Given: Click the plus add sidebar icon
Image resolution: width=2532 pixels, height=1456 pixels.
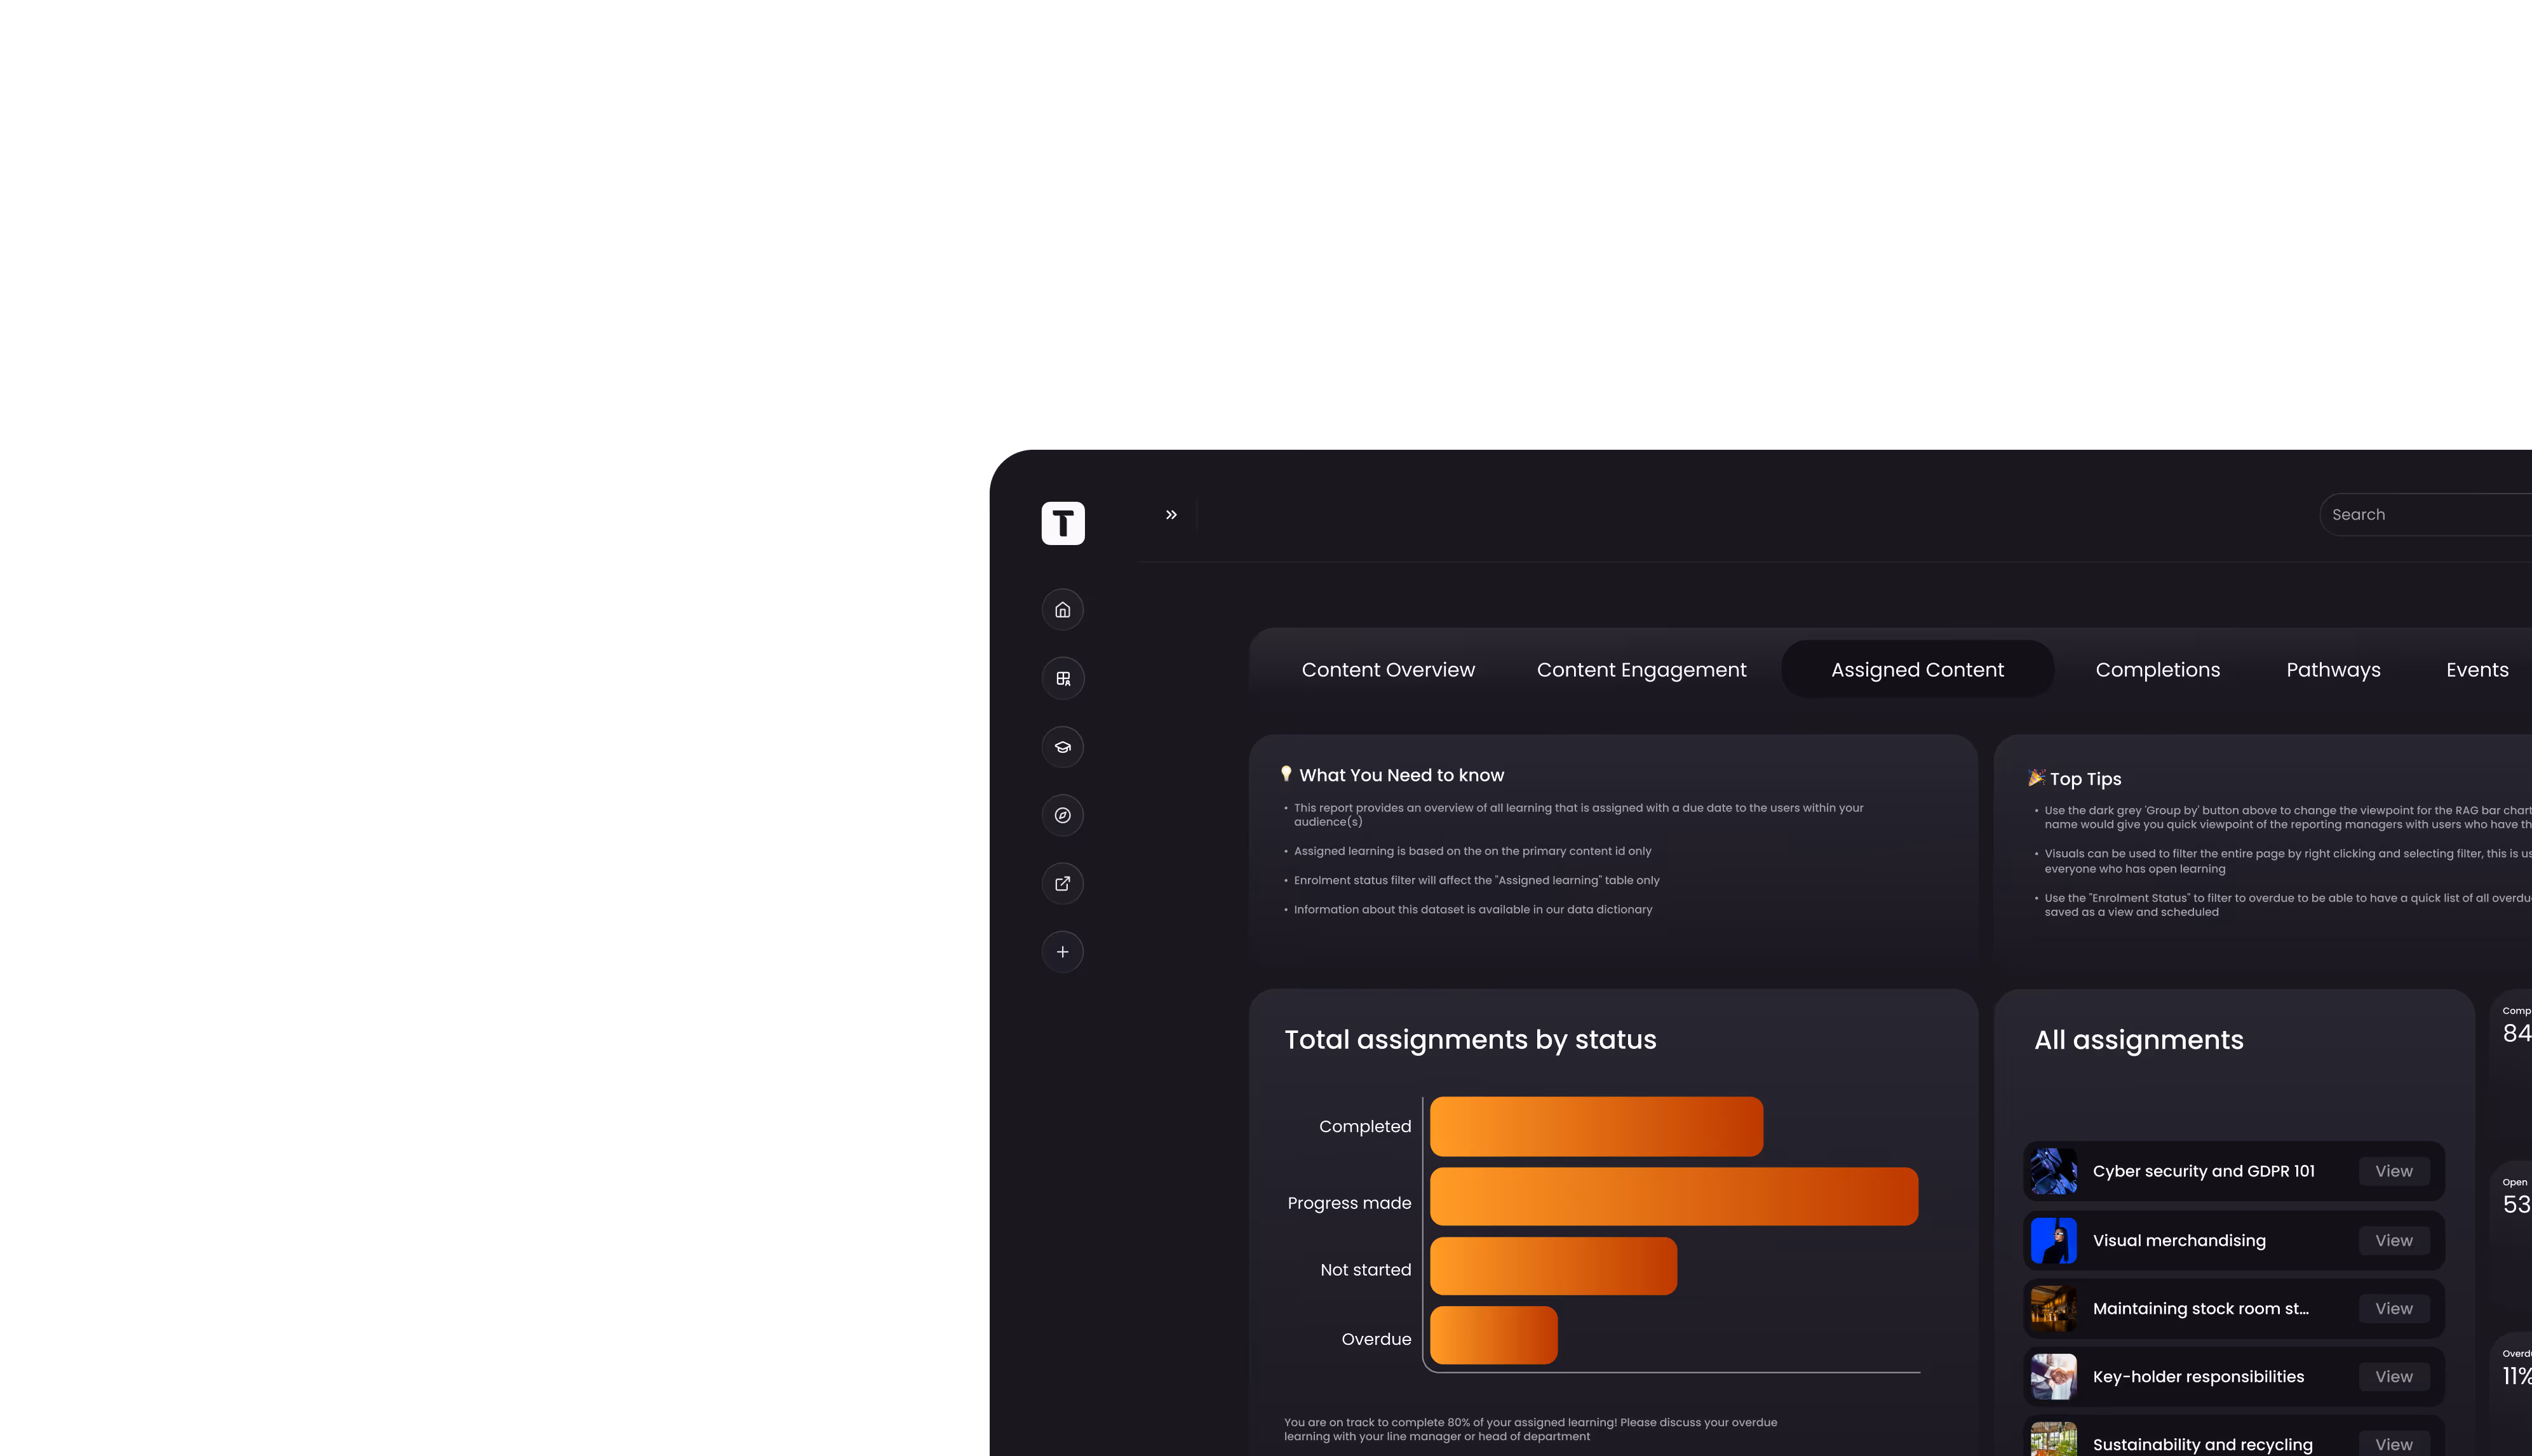Looking at the screenshot, I should (1062, 952).
